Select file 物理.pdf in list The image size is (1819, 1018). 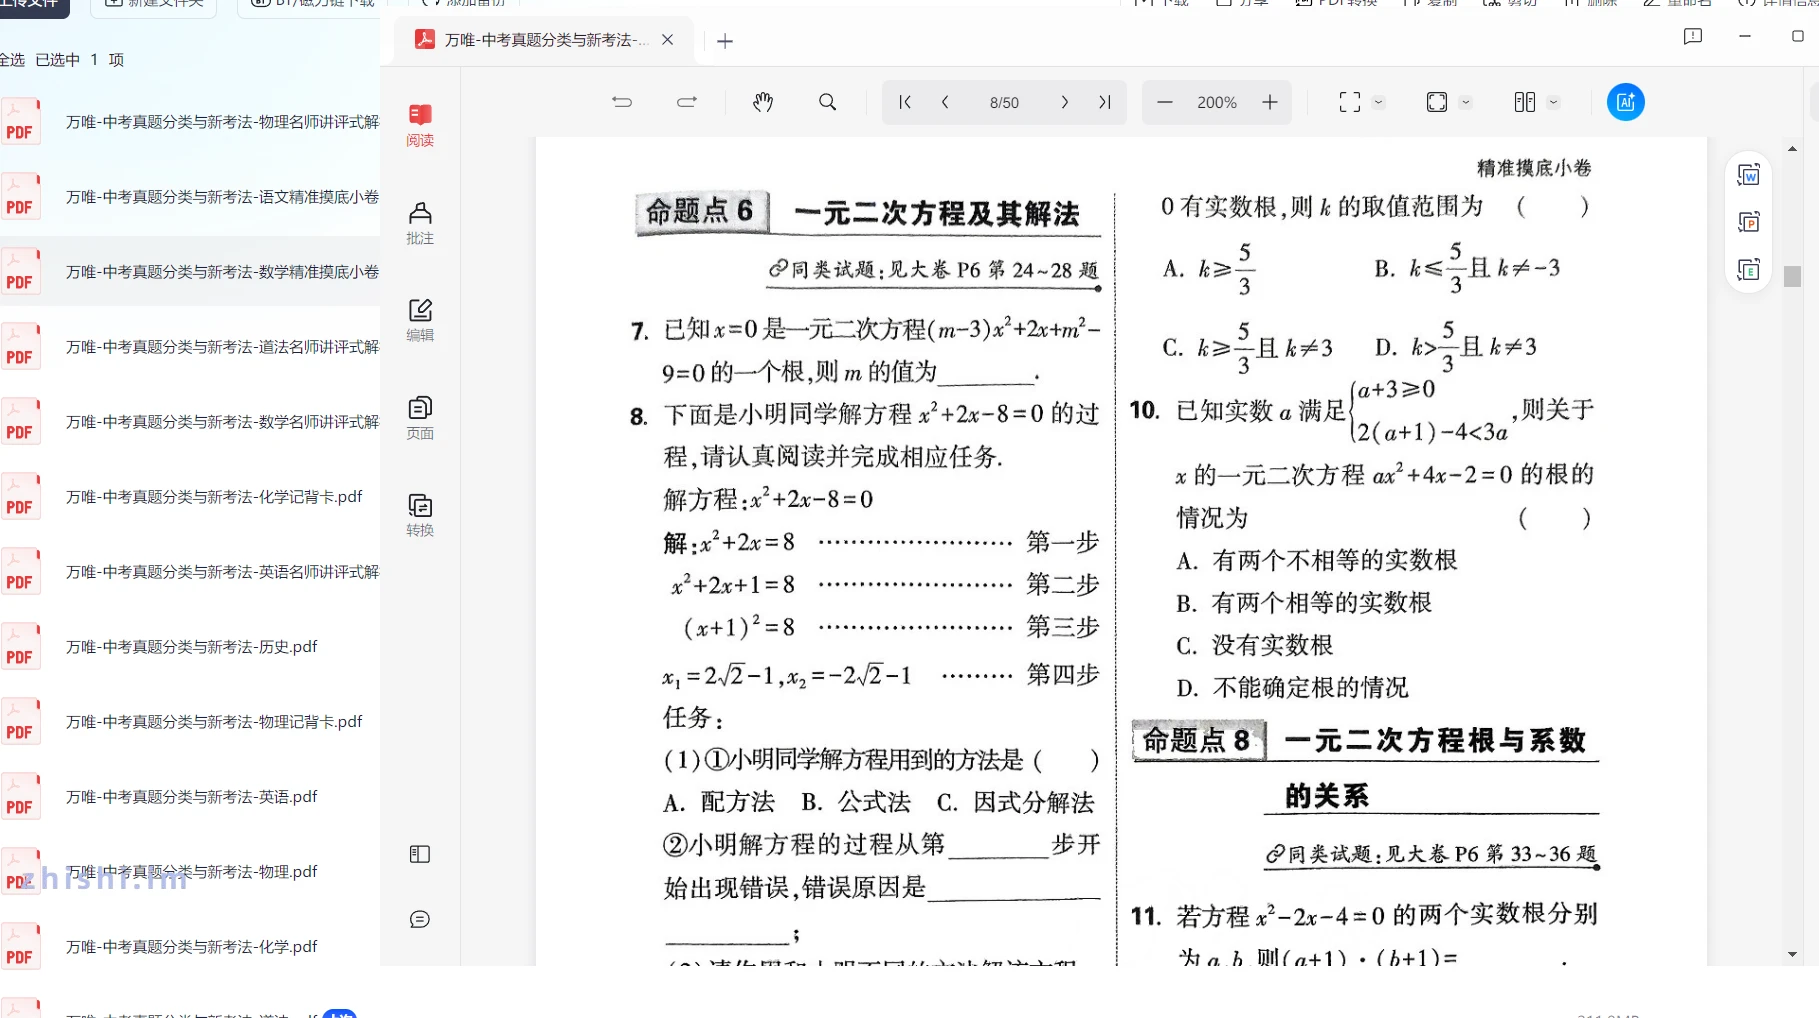(190, 872)
